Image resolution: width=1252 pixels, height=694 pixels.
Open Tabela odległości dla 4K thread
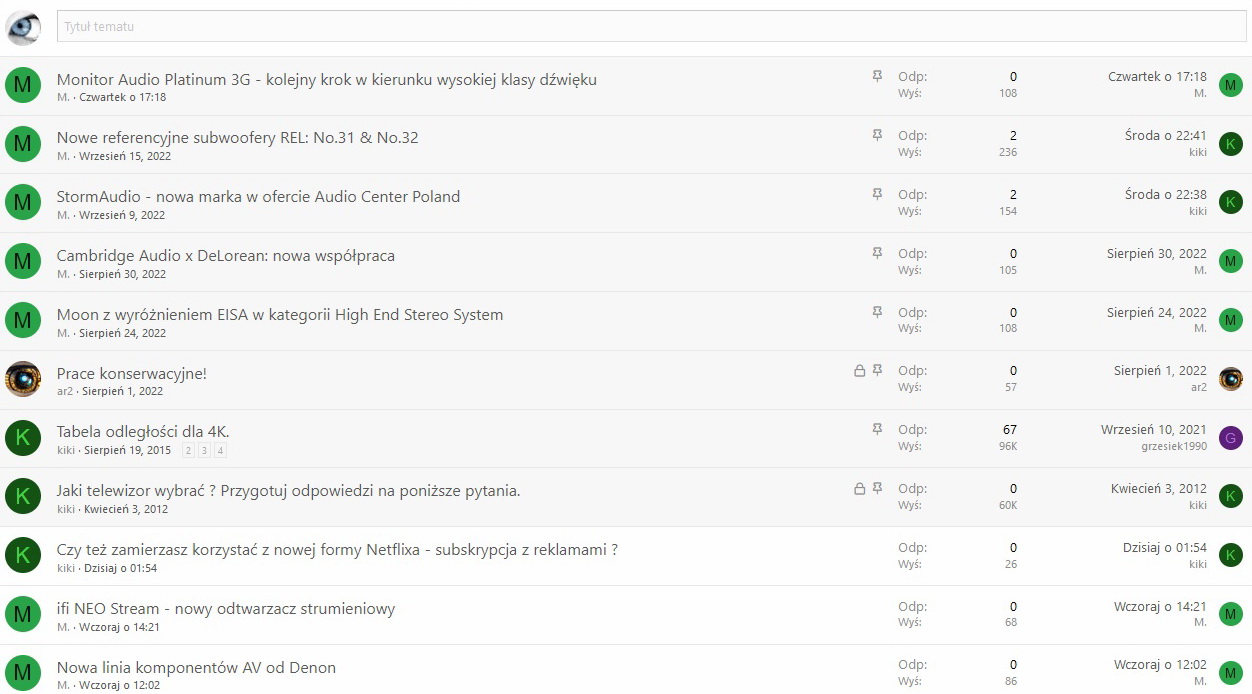(143, 432)
